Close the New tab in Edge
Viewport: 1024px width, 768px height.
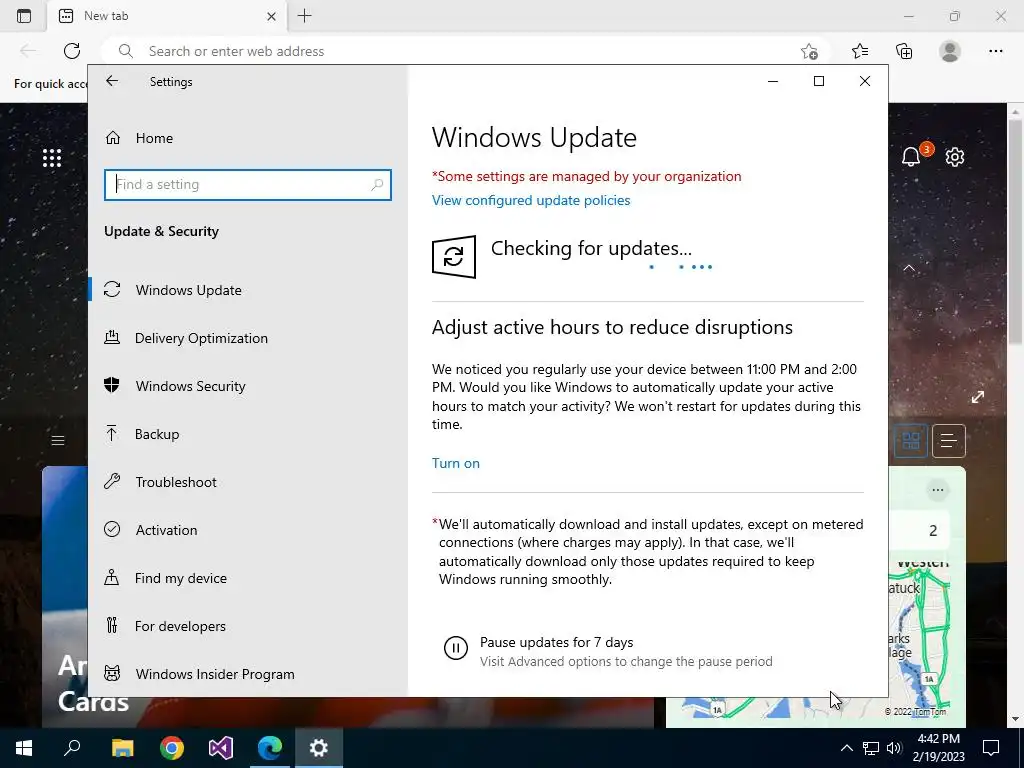(272, 16)
